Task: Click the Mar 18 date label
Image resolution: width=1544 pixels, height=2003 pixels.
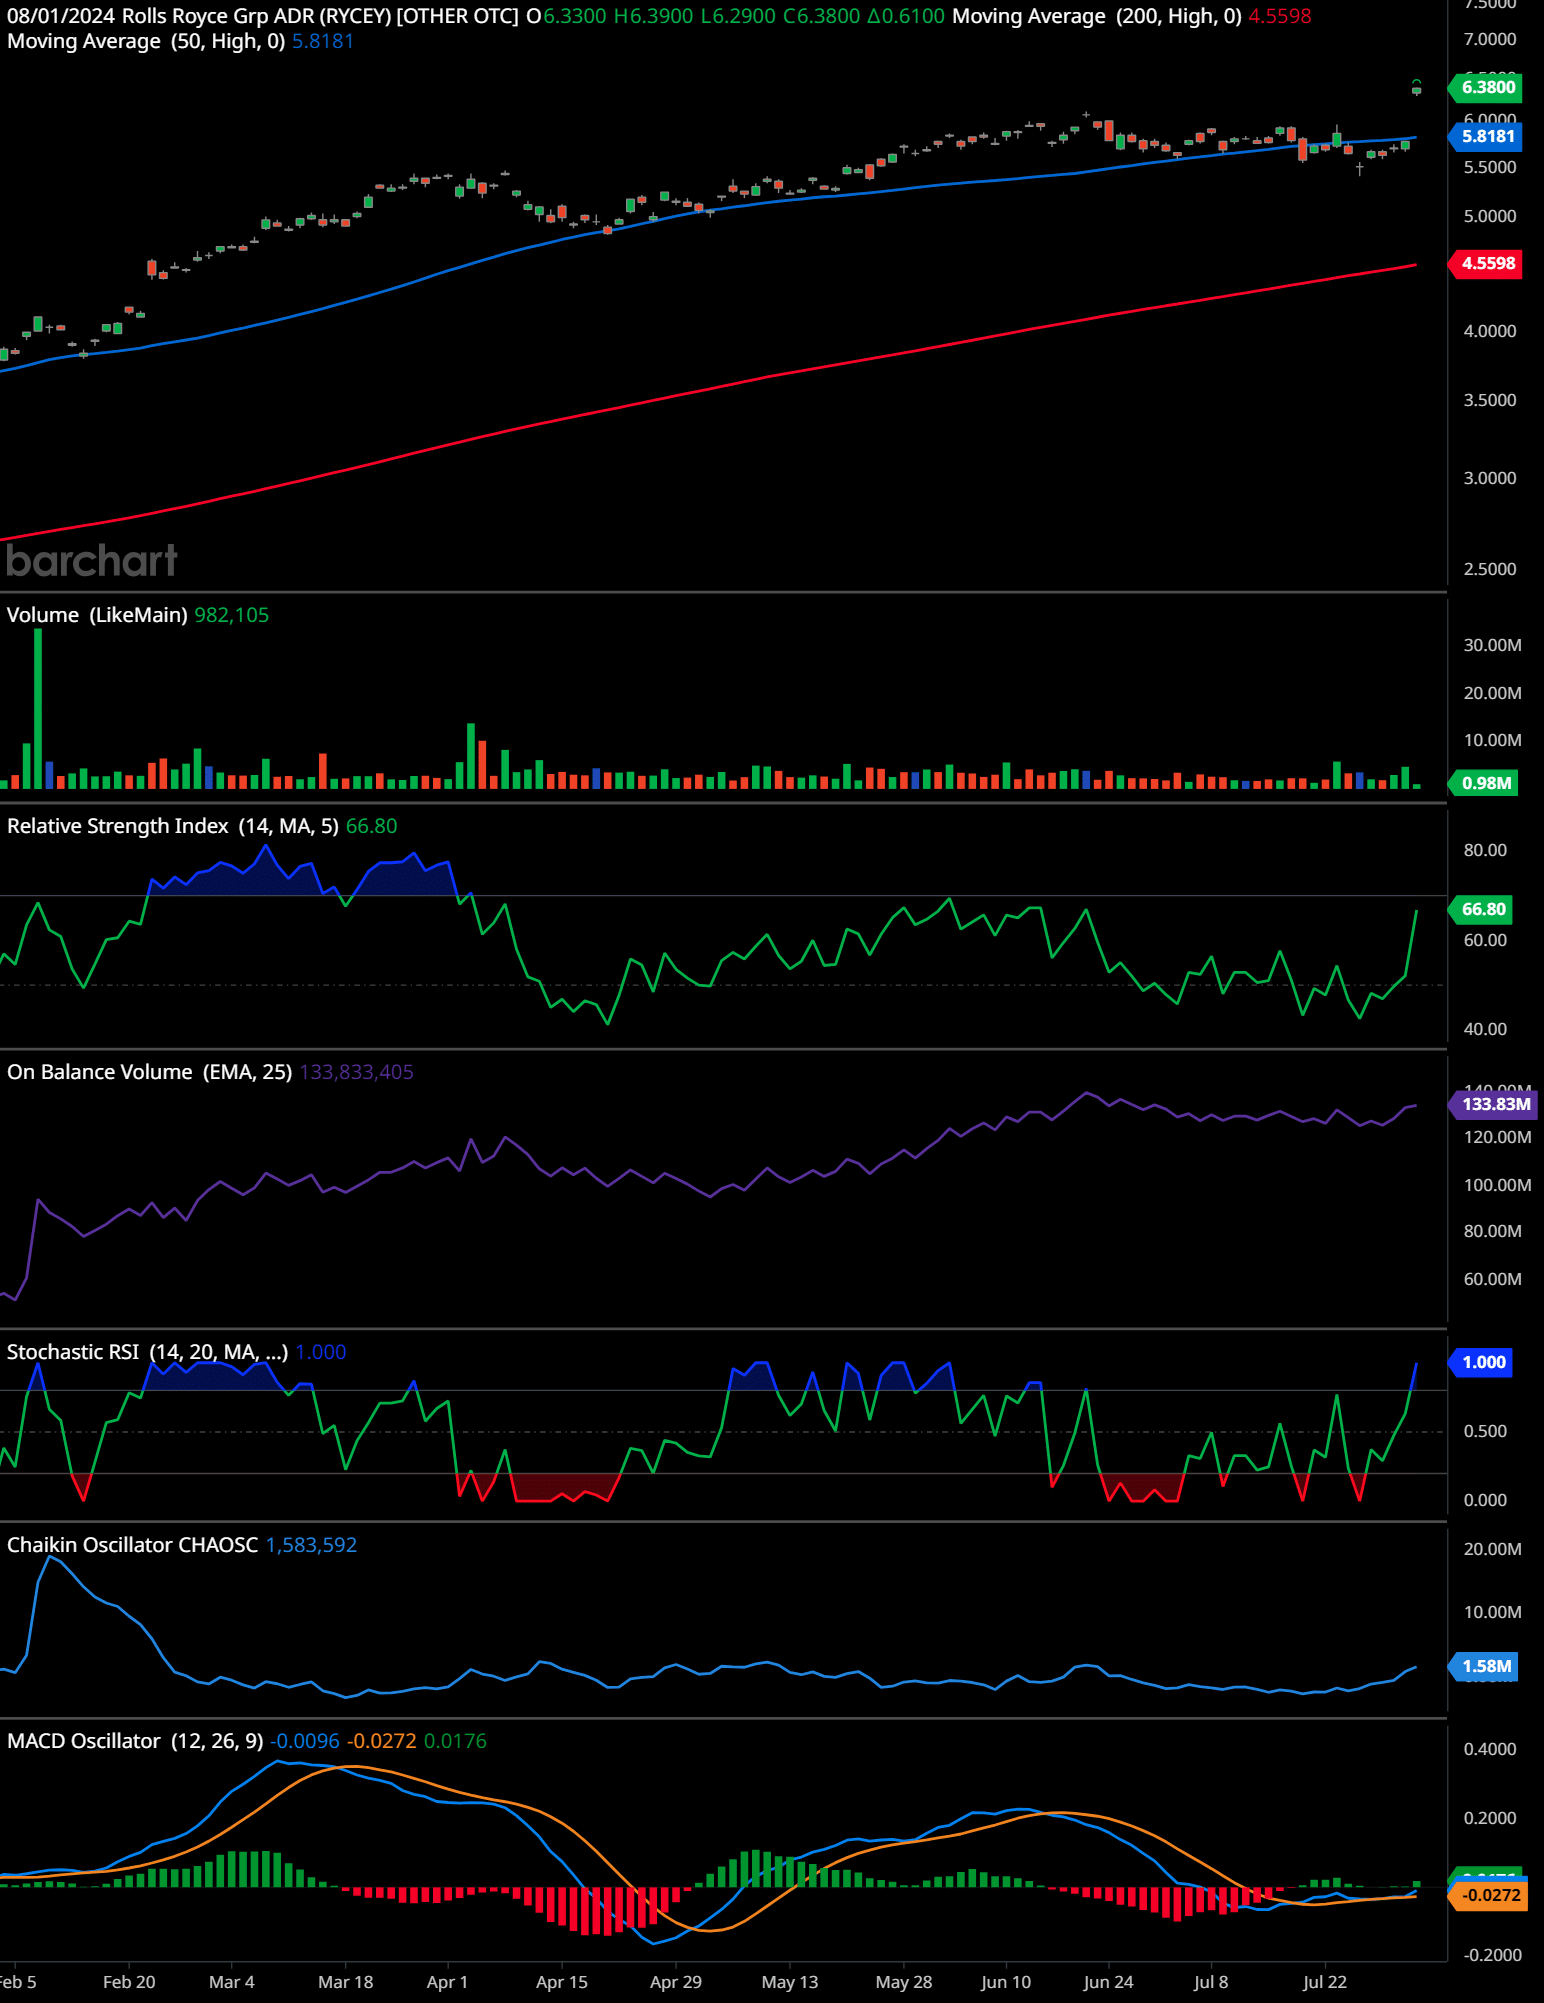Action: click(345, 1982)
